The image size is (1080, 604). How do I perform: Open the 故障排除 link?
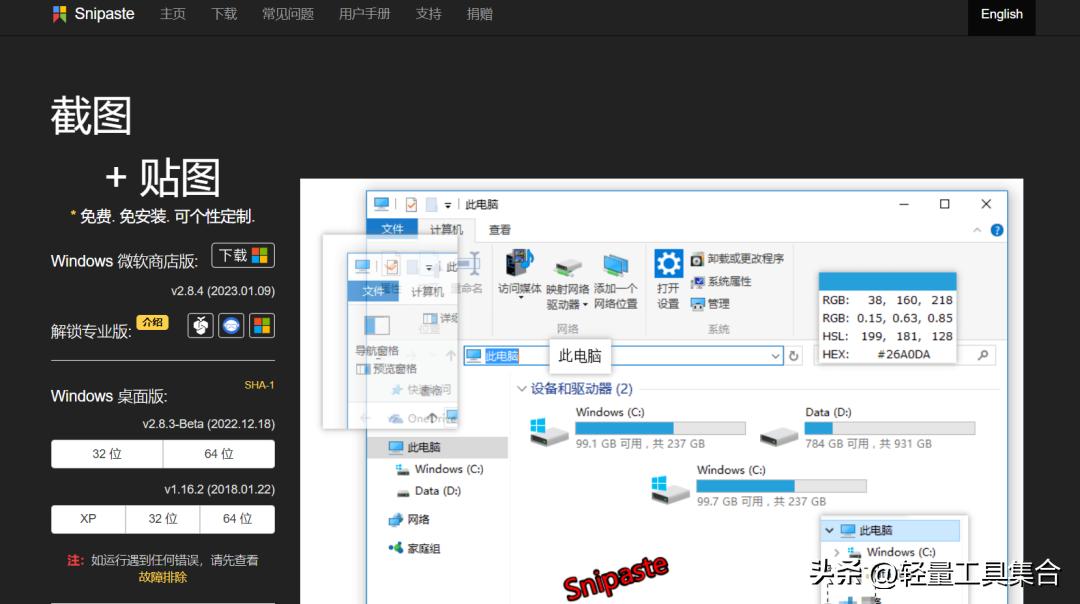[162, 577]
